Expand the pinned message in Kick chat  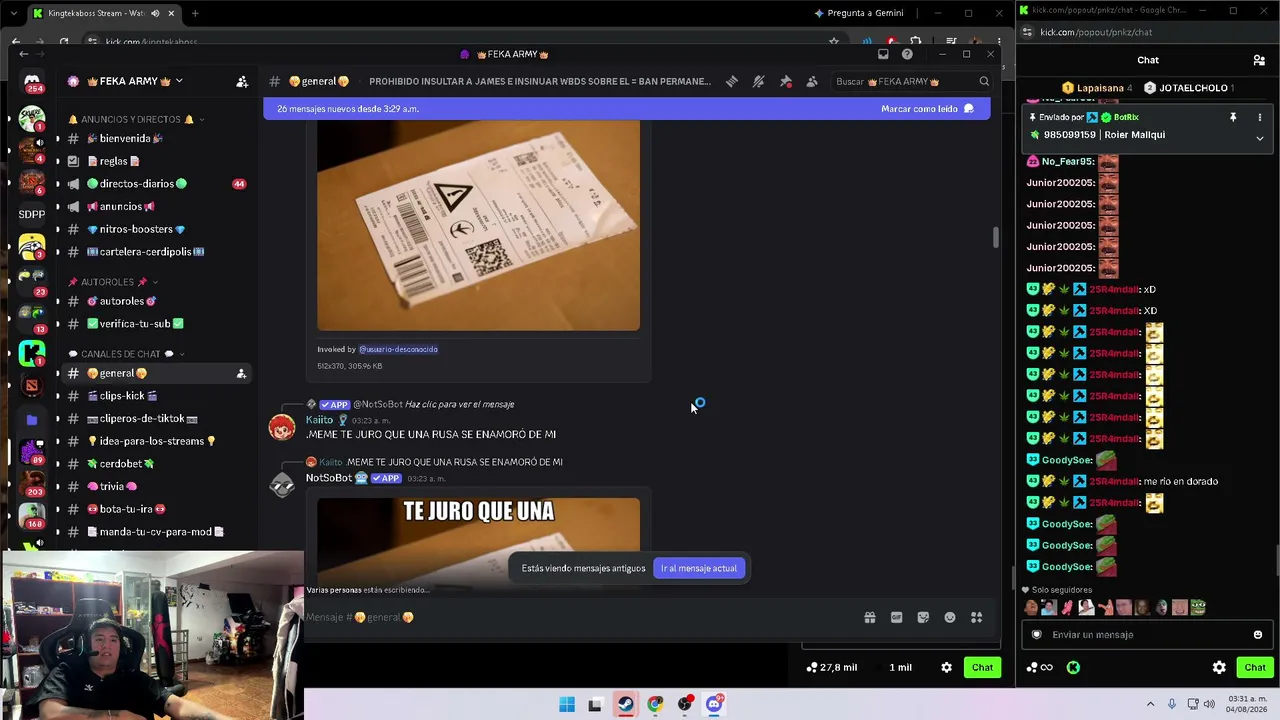(x=1259, y=138)
